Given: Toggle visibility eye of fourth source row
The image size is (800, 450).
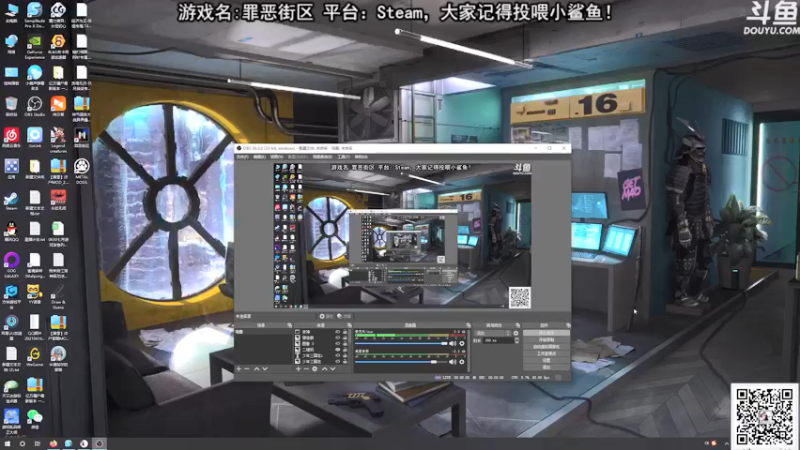Looking at the screenshot, I should tap(338, 350).
